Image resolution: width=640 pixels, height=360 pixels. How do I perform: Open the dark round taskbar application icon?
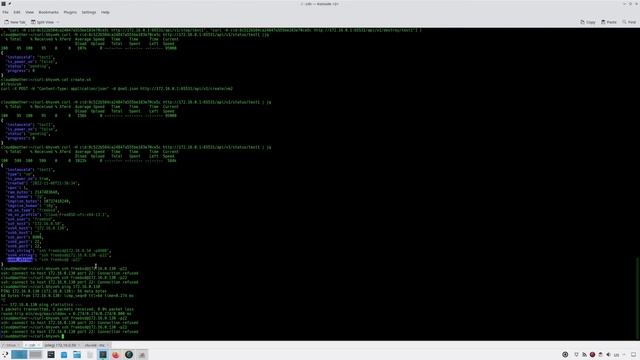(x=129, y=355)
